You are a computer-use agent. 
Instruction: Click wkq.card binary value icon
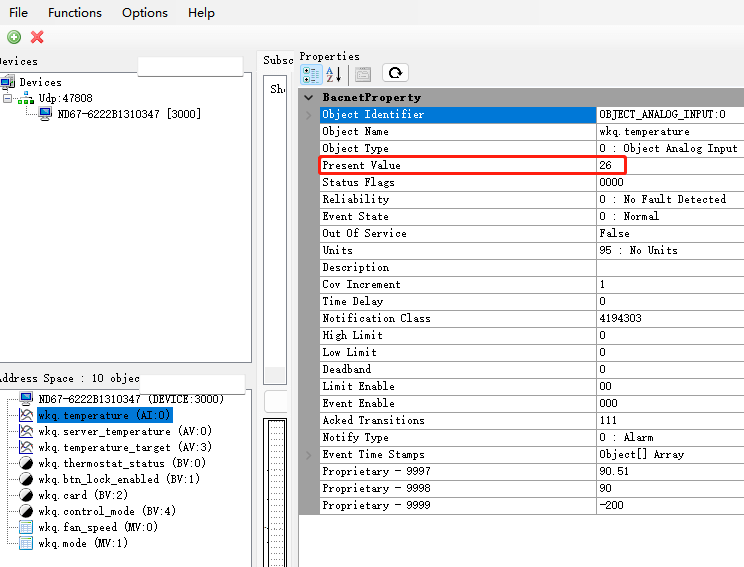(26, 495)
